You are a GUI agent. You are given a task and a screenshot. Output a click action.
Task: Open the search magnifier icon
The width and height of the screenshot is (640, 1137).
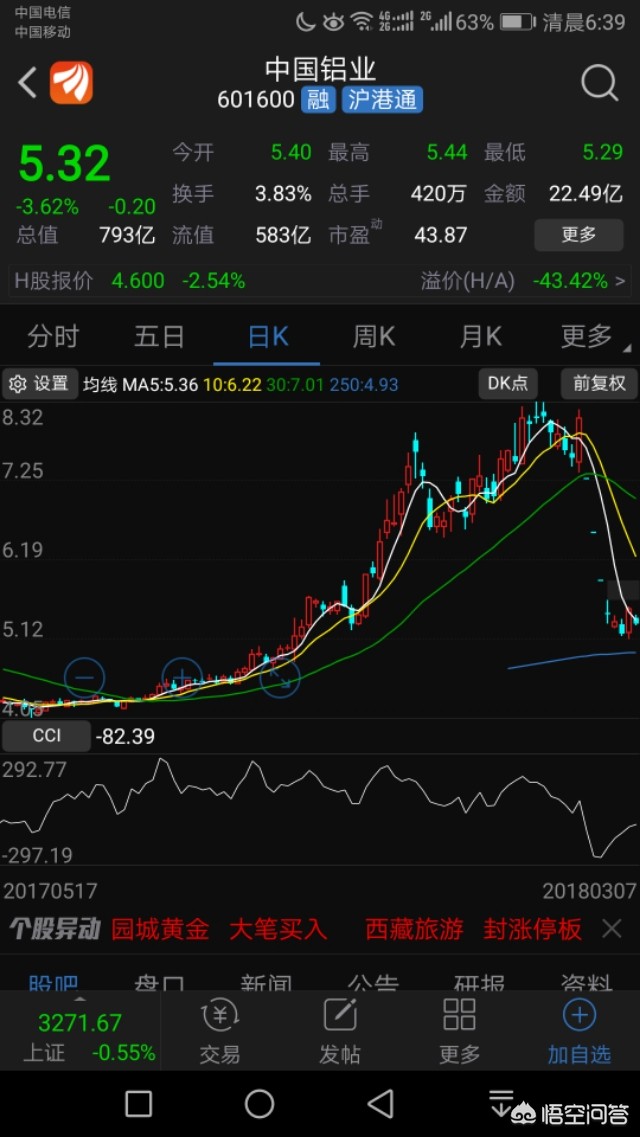pyautogui.click(x=599, y=83)
